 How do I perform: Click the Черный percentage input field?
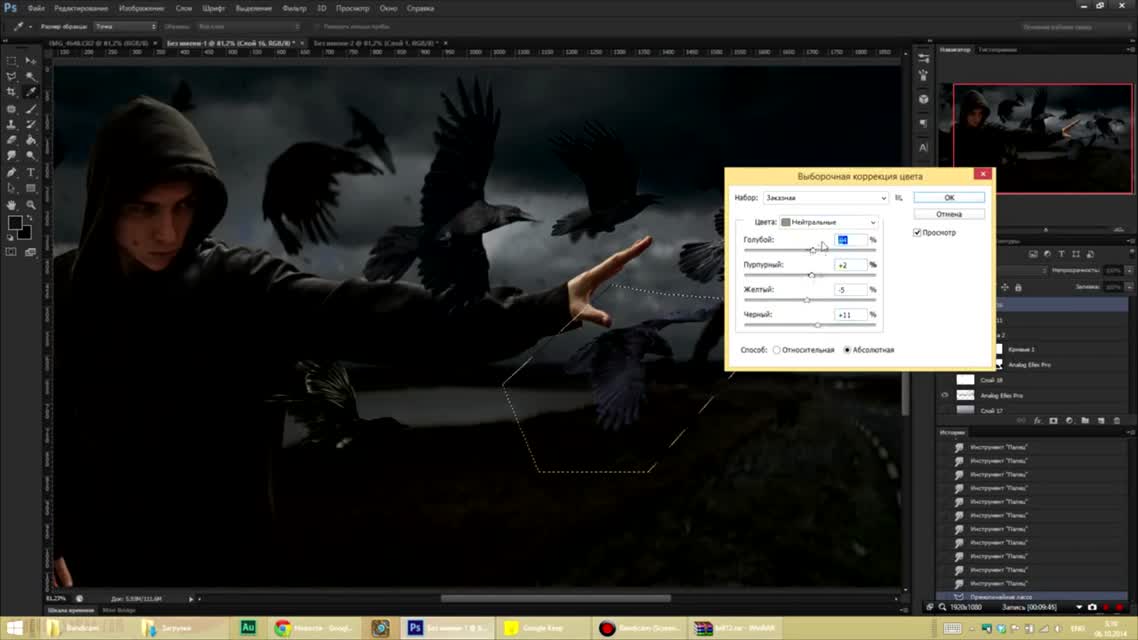click(x=851, y=315)
